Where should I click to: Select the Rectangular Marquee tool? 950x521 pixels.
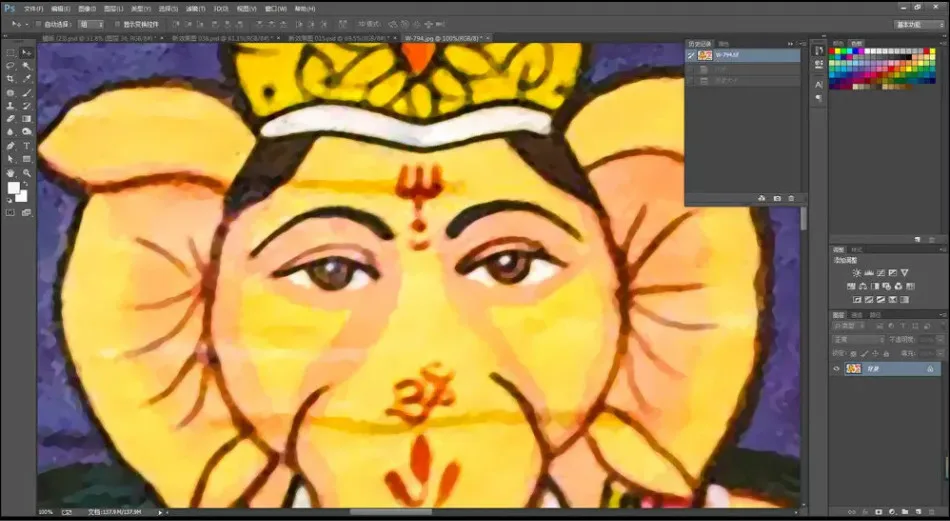point(11,53)
